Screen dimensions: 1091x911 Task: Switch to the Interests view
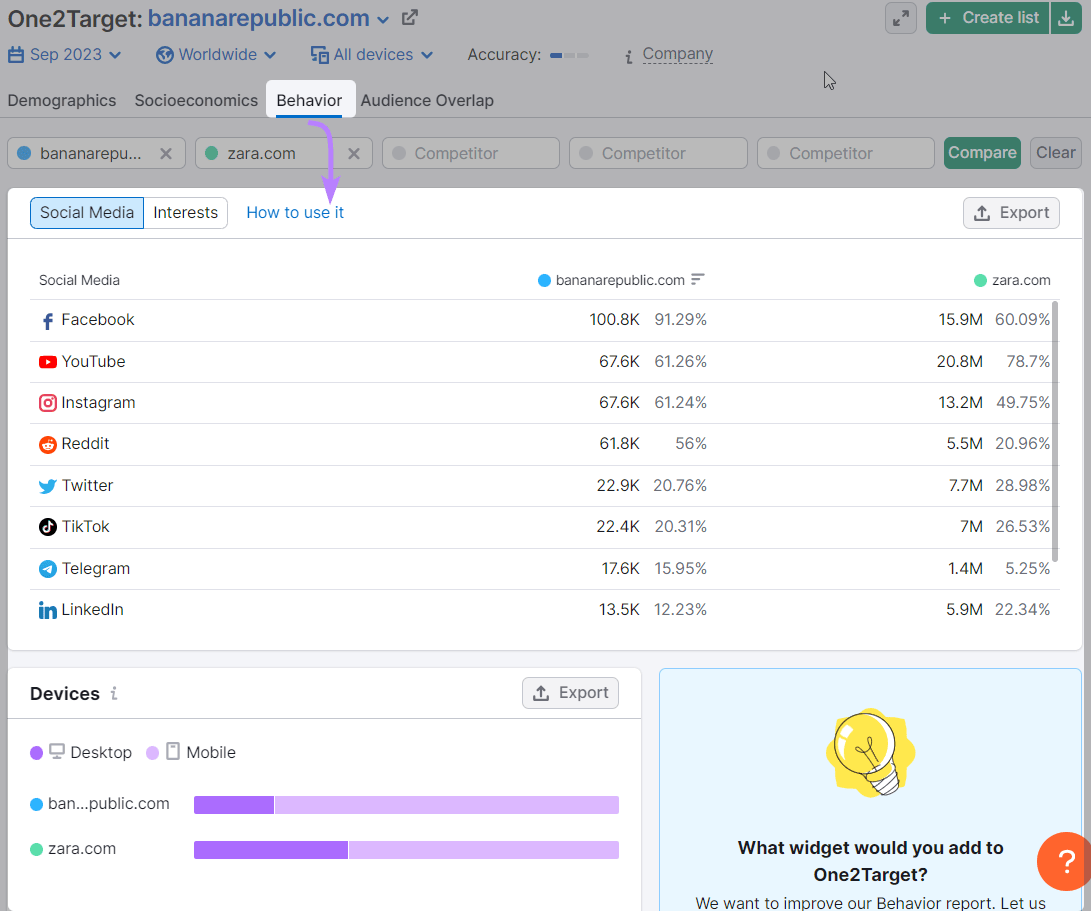pyautogui.click(x=185, y=212)
